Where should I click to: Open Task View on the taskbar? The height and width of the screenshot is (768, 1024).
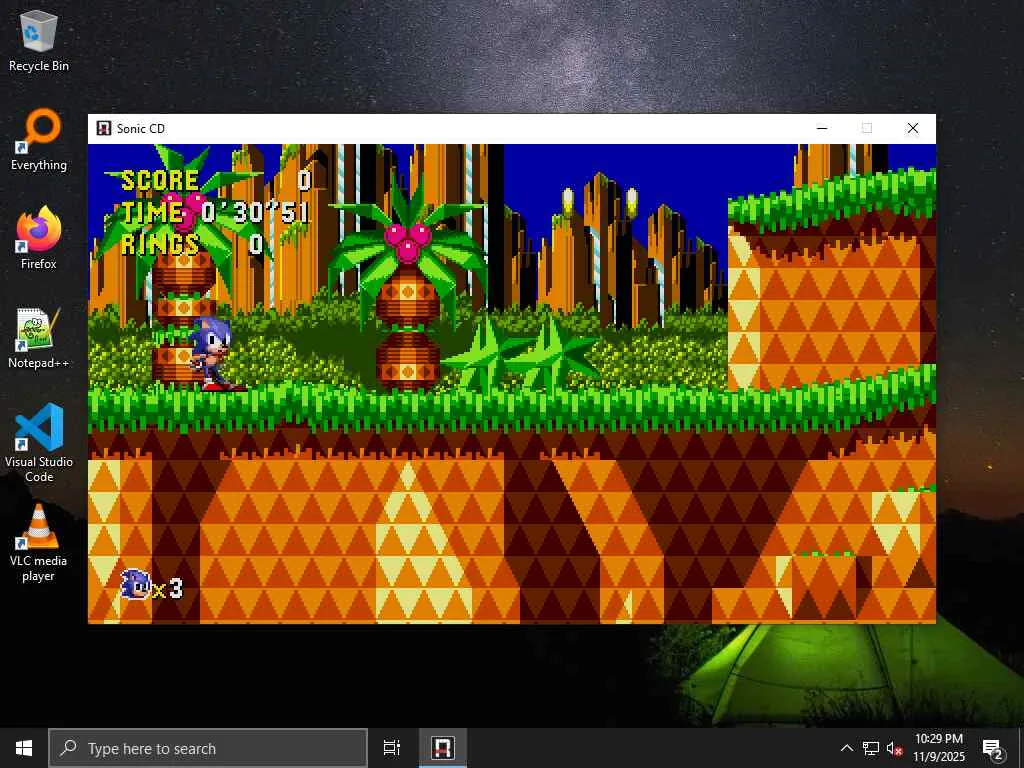[x=392, y=748]
